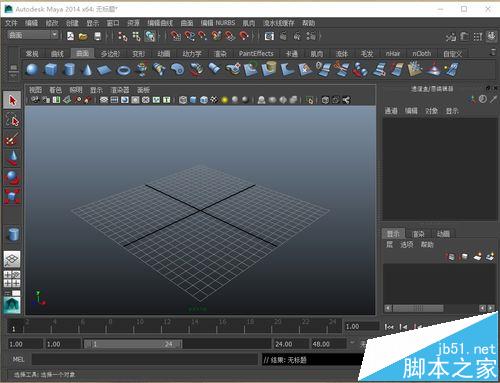This screenshot has width=500, height=383.
Task: Click the Select by Component Type icon
Action: click(150, 36)
